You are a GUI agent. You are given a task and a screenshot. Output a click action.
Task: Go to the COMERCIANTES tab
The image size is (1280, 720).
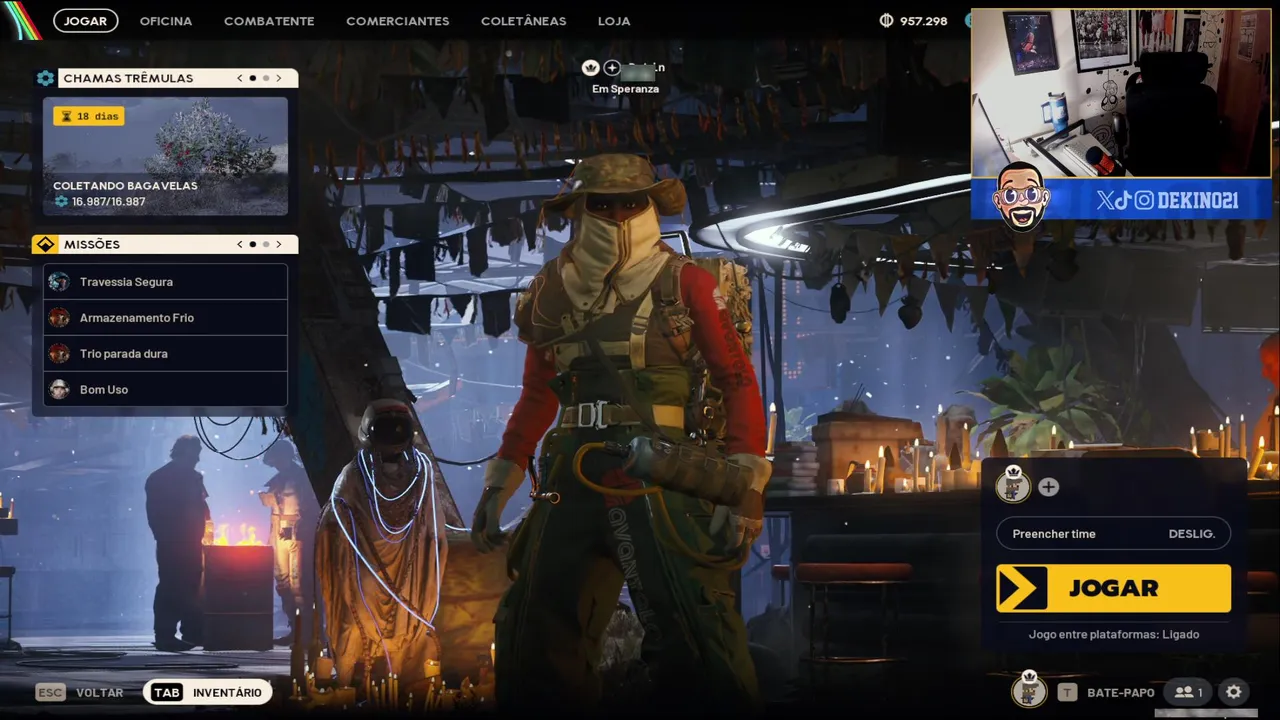(398, 21)
